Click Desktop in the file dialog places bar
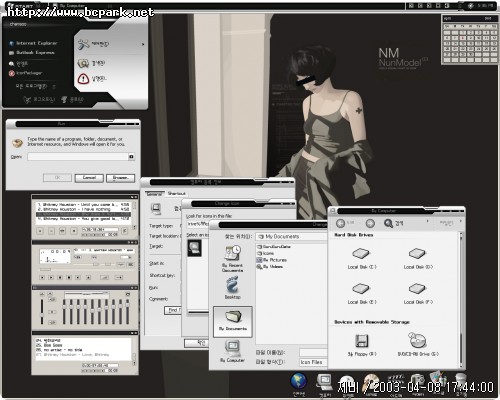Image resolution: width=500 pixels, height=400 pixels. (x=232, y=288)
